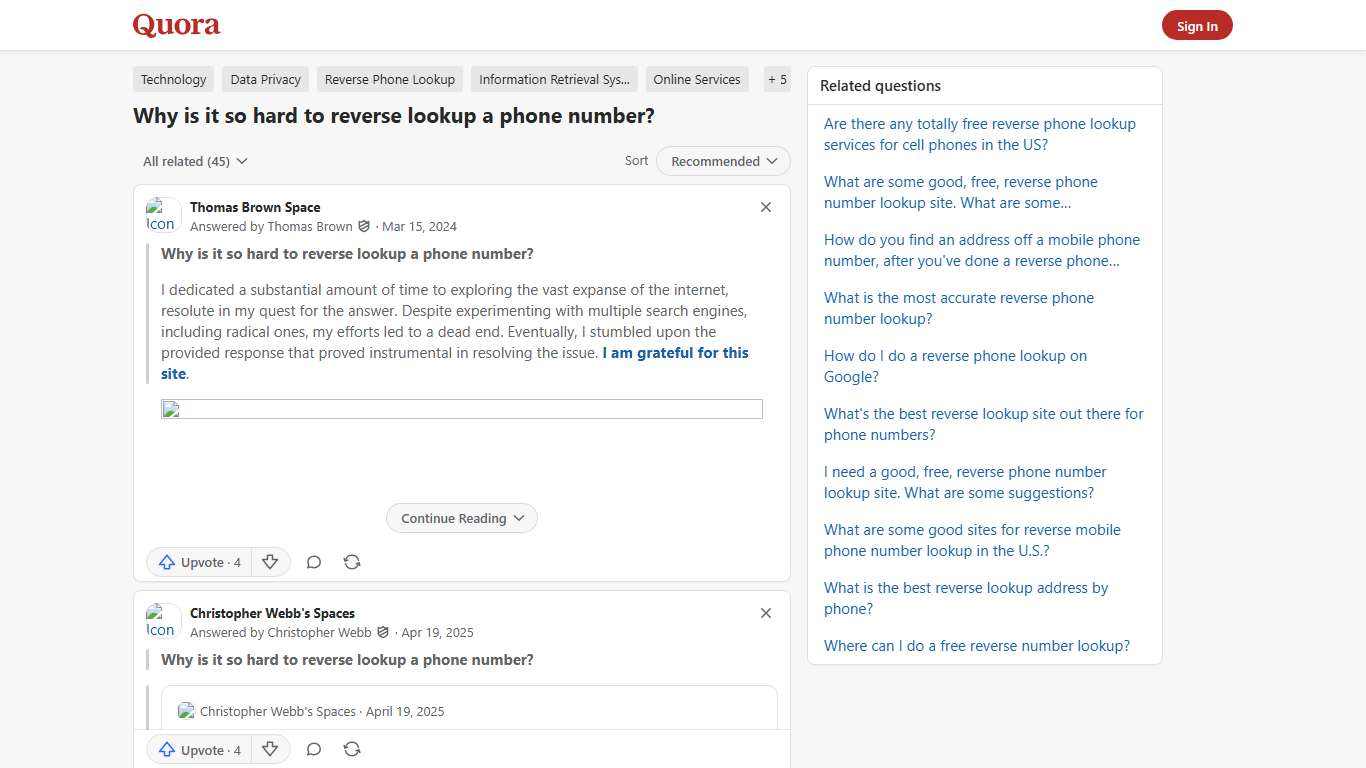Open the 'I am grateful for this site' link
The height and width of the screenshot is (768, 1366).
pyautogui.click(x=675, y=352)
